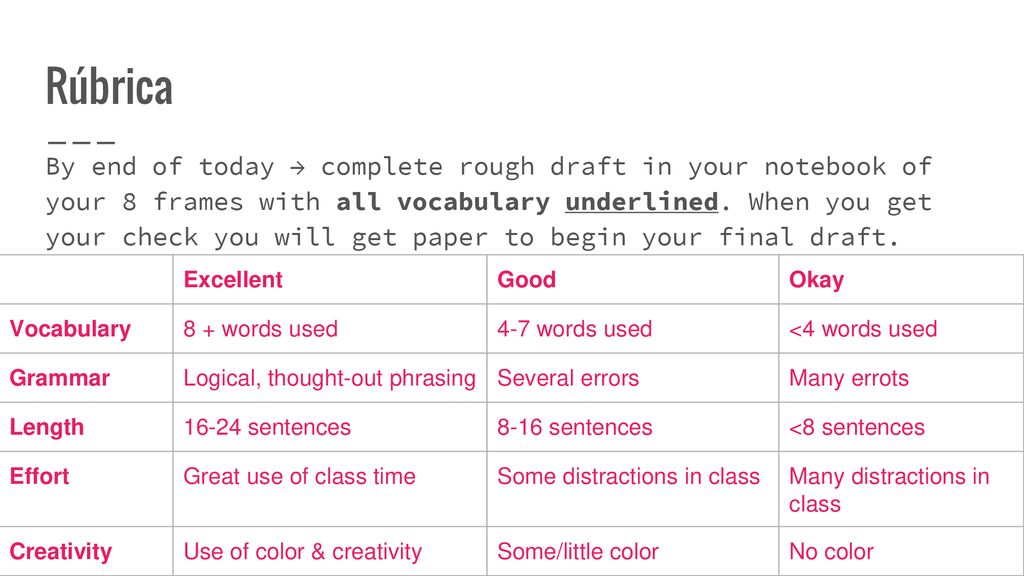Click the Excellent column header
The width and height of the screenshot is (1024, 576).
(232, 280)
